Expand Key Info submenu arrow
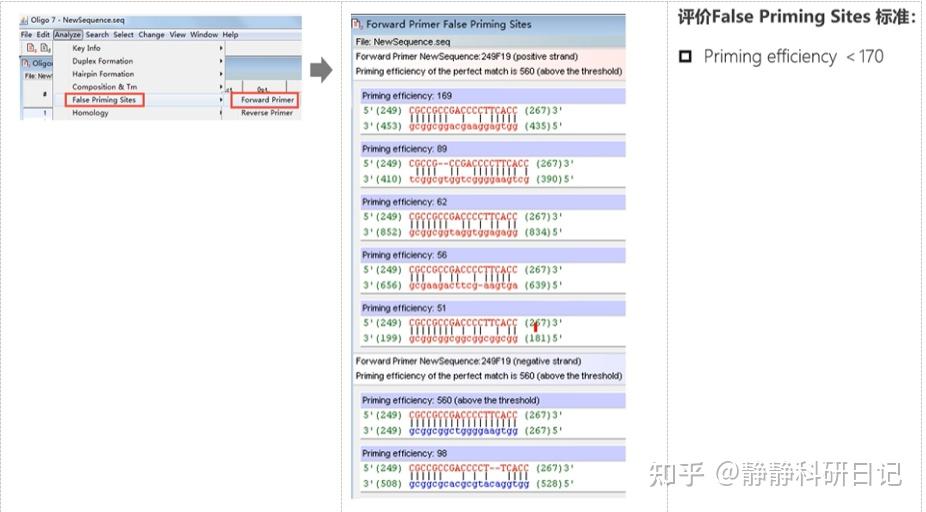 (x=221, y=48)
